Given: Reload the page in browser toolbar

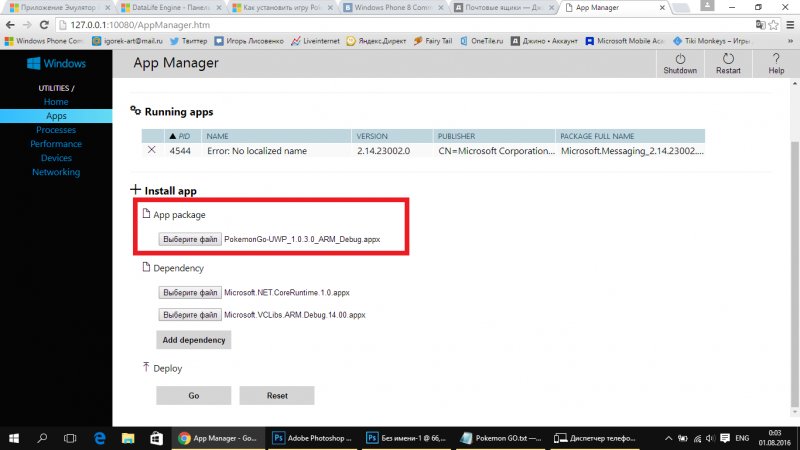Looking at the screenshot, I should (x=52, y=24).
